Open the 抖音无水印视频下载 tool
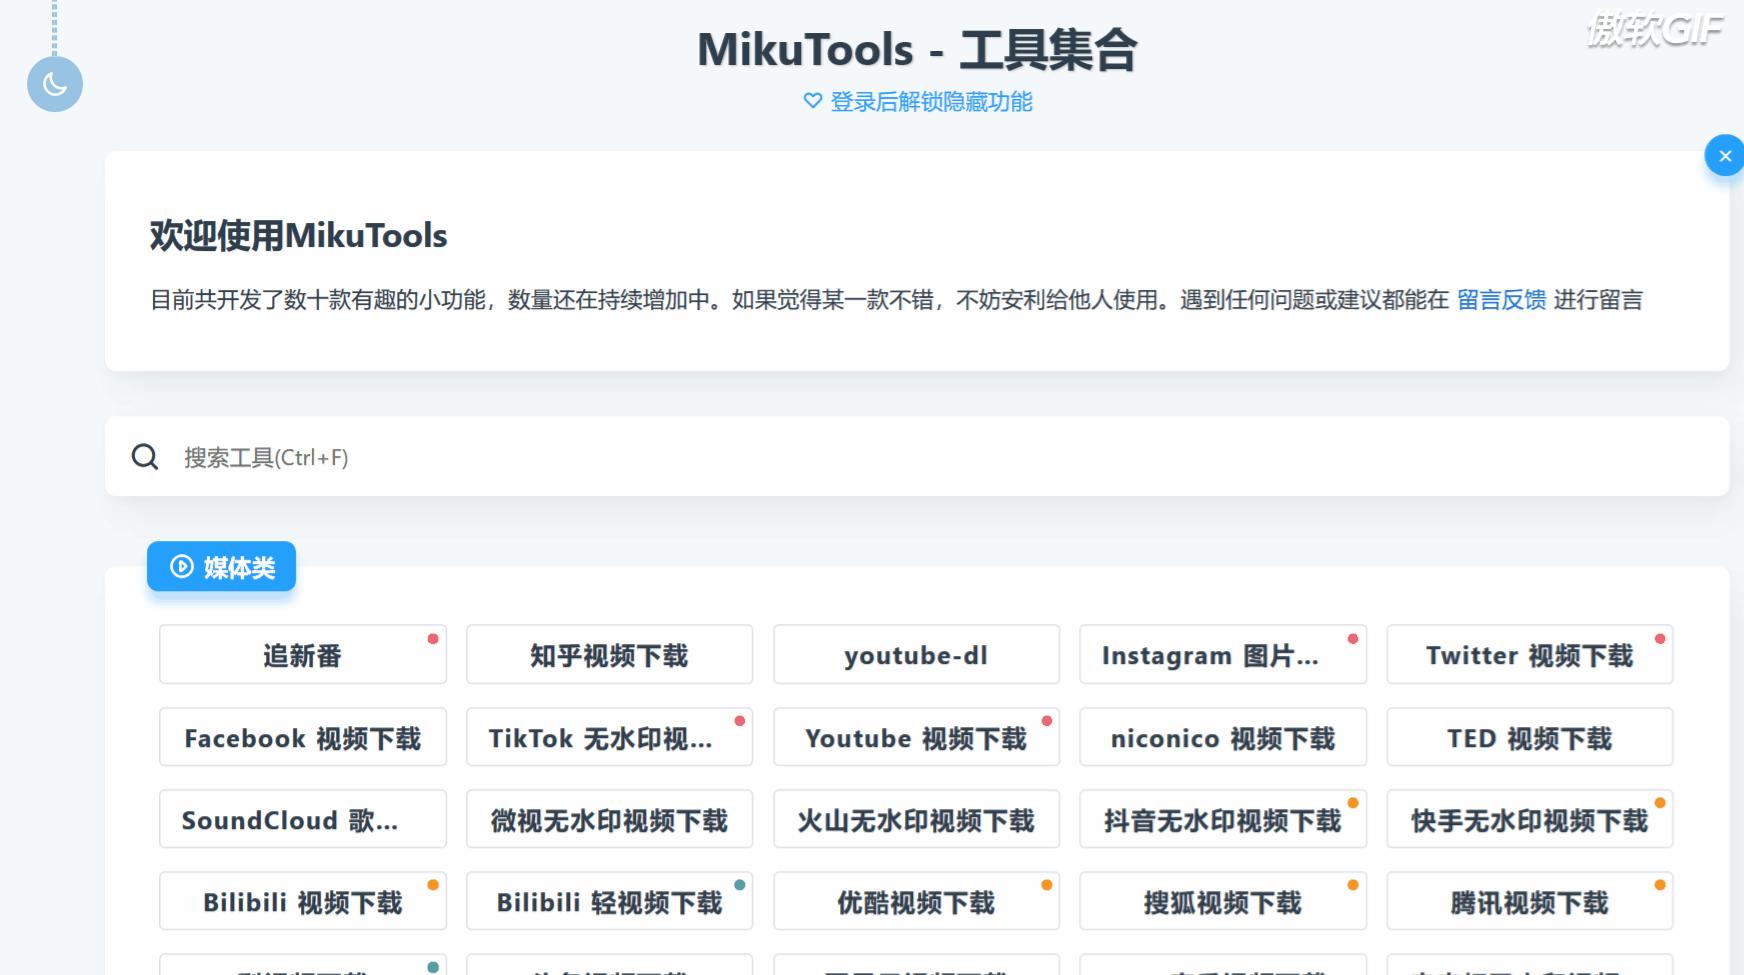Image resolution: width=1744 pixels, height=975 pixels. [x=1222, y=820]
